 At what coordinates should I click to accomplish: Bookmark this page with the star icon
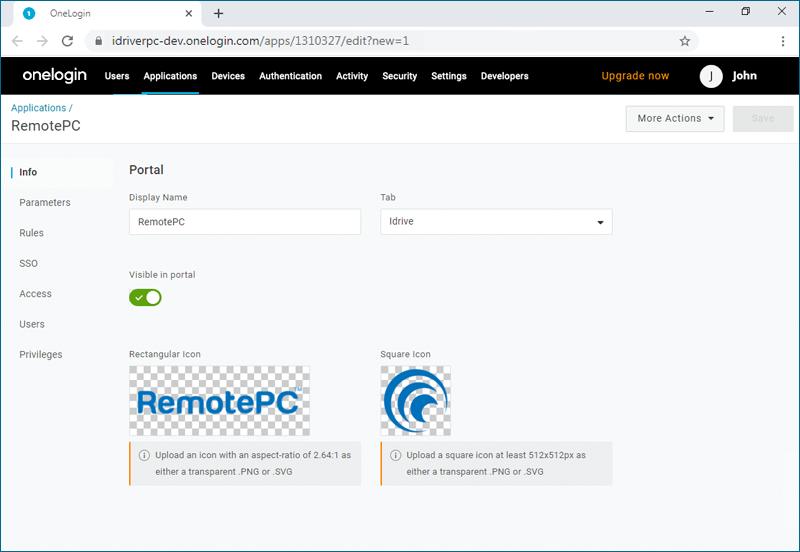point(685,41)
